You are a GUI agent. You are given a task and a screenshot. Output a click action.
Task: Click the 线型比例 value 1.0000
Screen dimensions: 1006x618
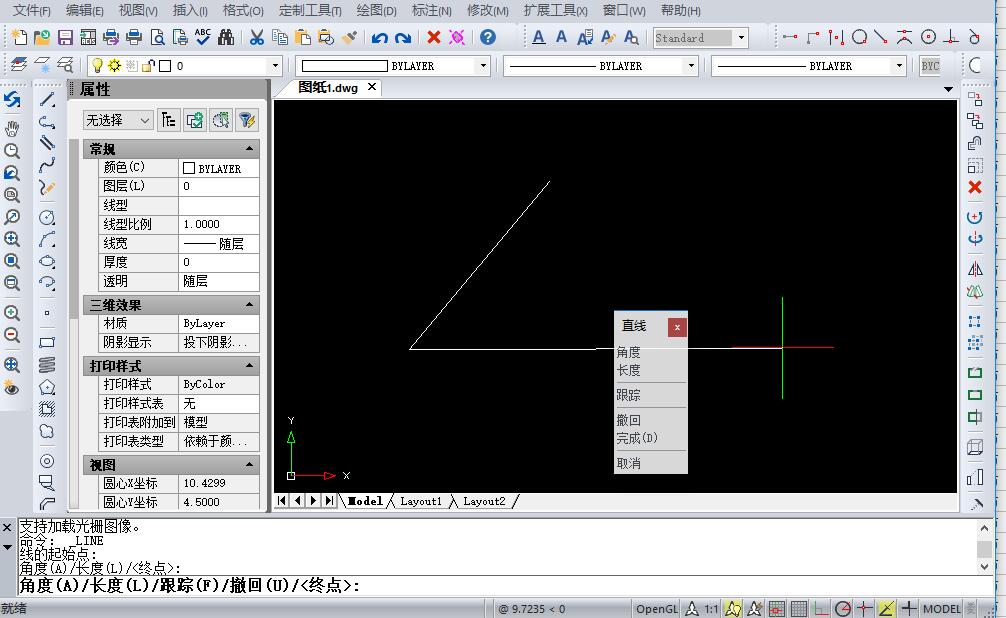tap(218, 224)
